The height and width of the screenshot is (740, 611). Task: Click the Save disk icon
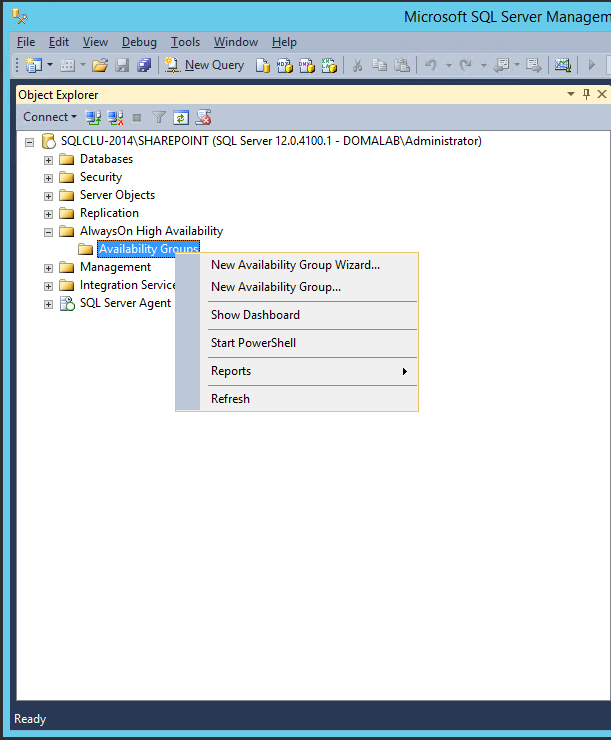[x=122, y=65]
